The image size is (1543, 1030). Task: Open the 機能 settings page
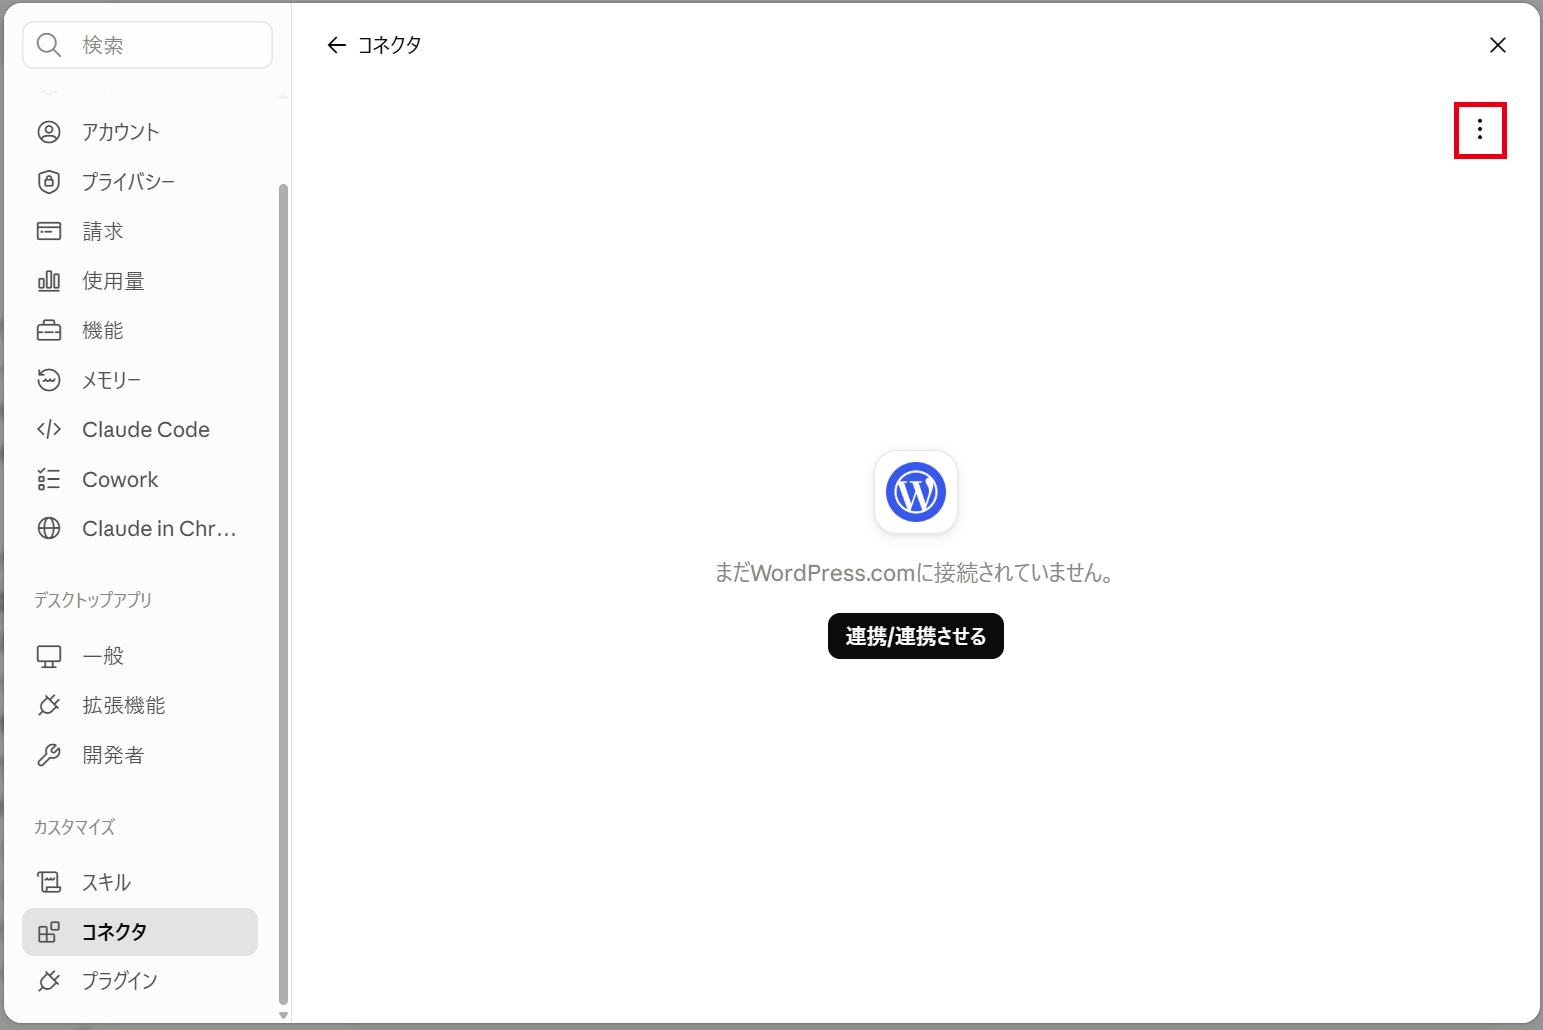coord(140,330)
